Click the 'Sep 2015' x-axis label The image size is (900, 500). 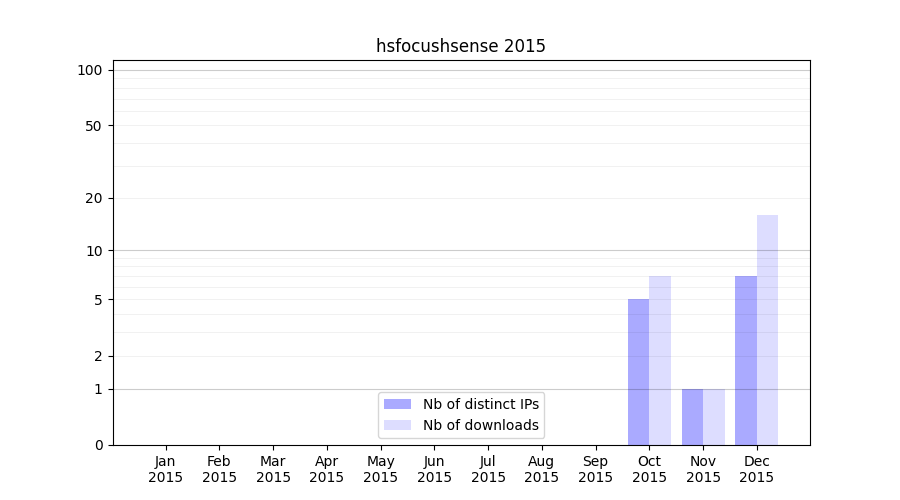(x=595, y=469)
